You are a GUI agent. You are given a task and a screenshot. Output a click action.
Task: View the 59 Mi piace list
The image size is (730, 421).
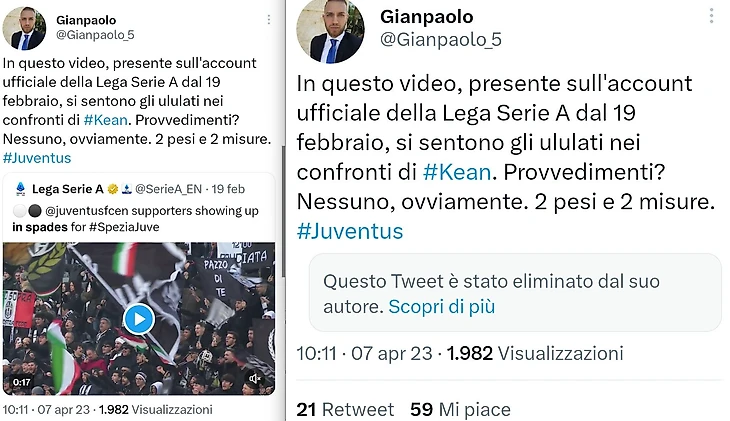tap(460, 410)
